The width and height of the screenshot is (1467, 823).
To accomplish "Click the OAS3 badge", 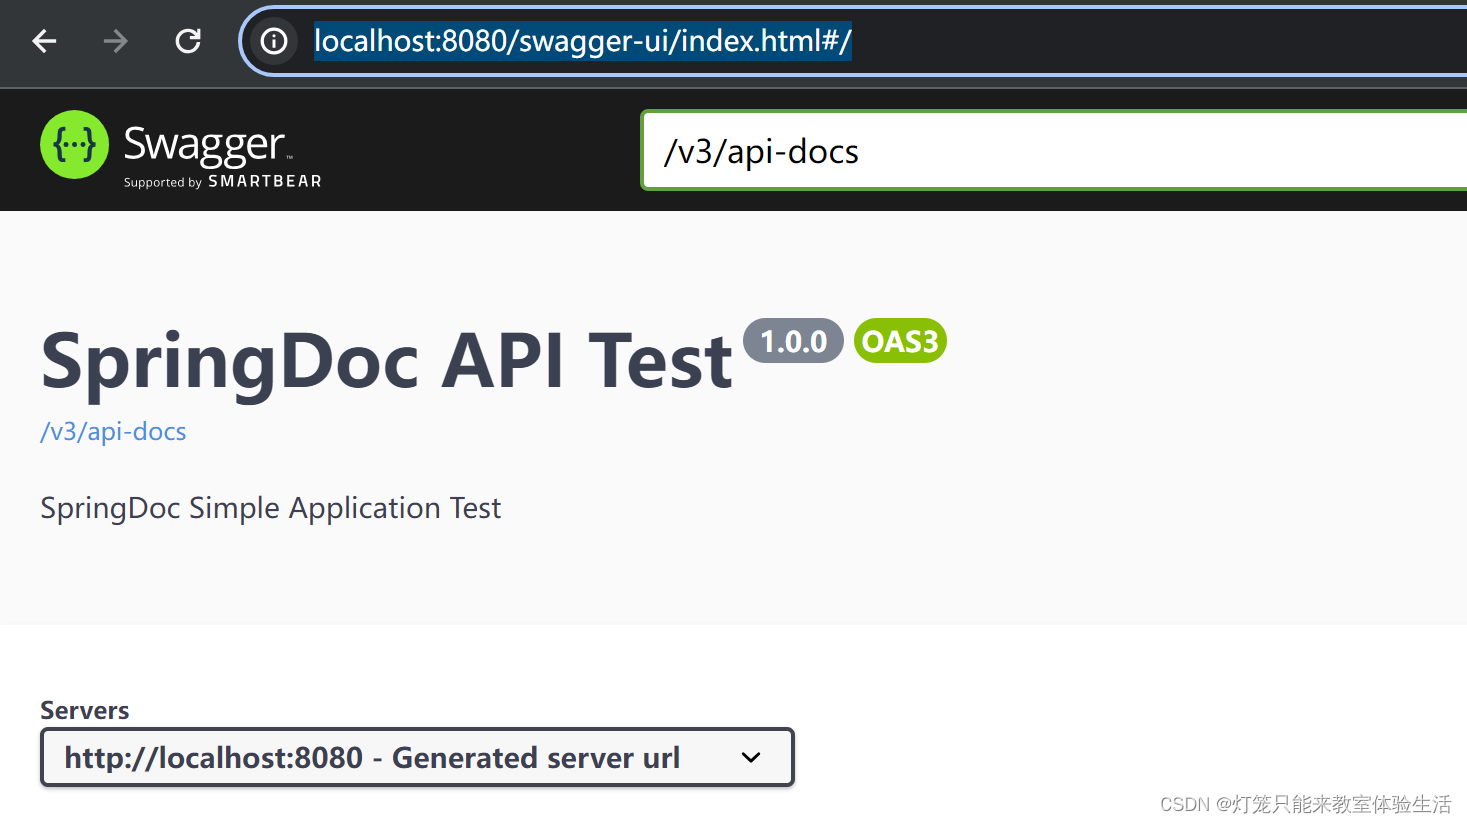I will coord(900,341).
